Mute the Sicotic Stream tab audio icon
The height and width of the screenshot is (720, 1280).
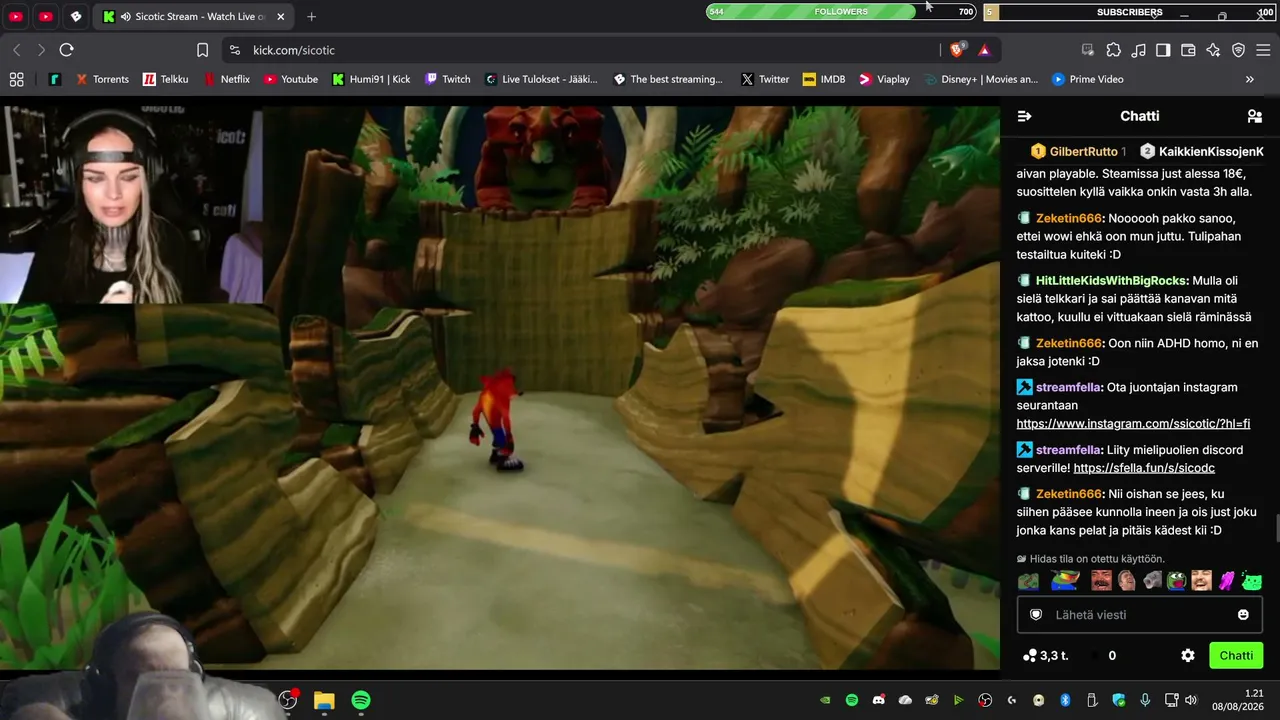[124, 17]
